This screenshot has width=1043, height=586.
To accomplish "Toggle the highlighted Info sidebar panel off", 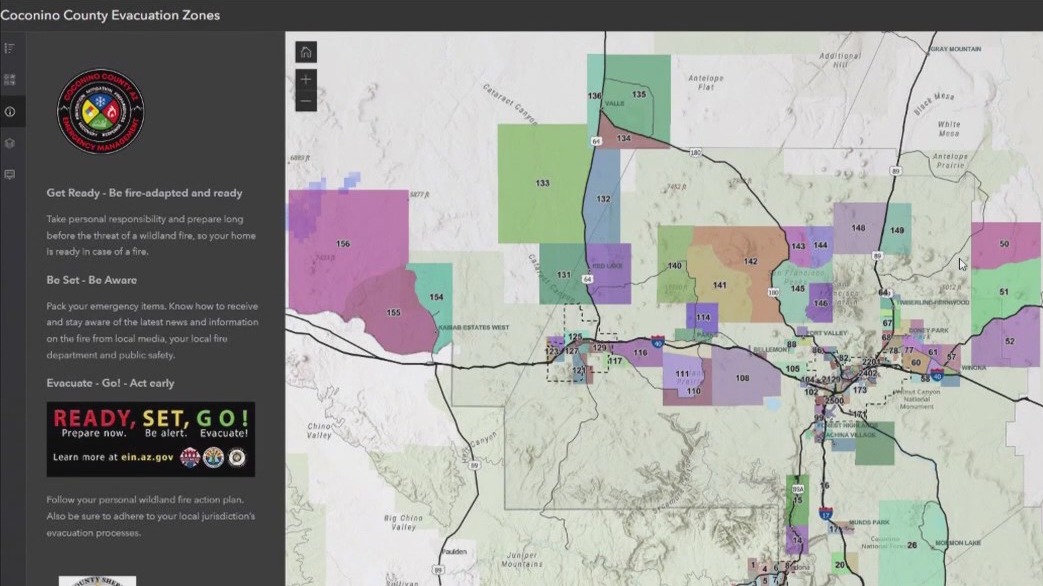I will (x=10, y=111).
